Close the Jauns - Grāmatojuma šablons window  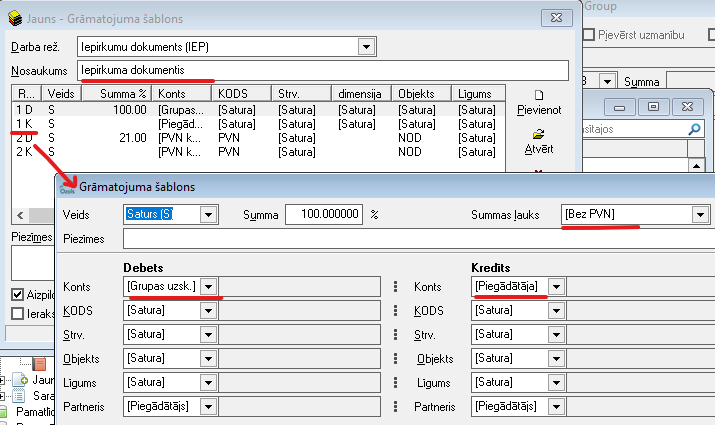click(556, 18)
